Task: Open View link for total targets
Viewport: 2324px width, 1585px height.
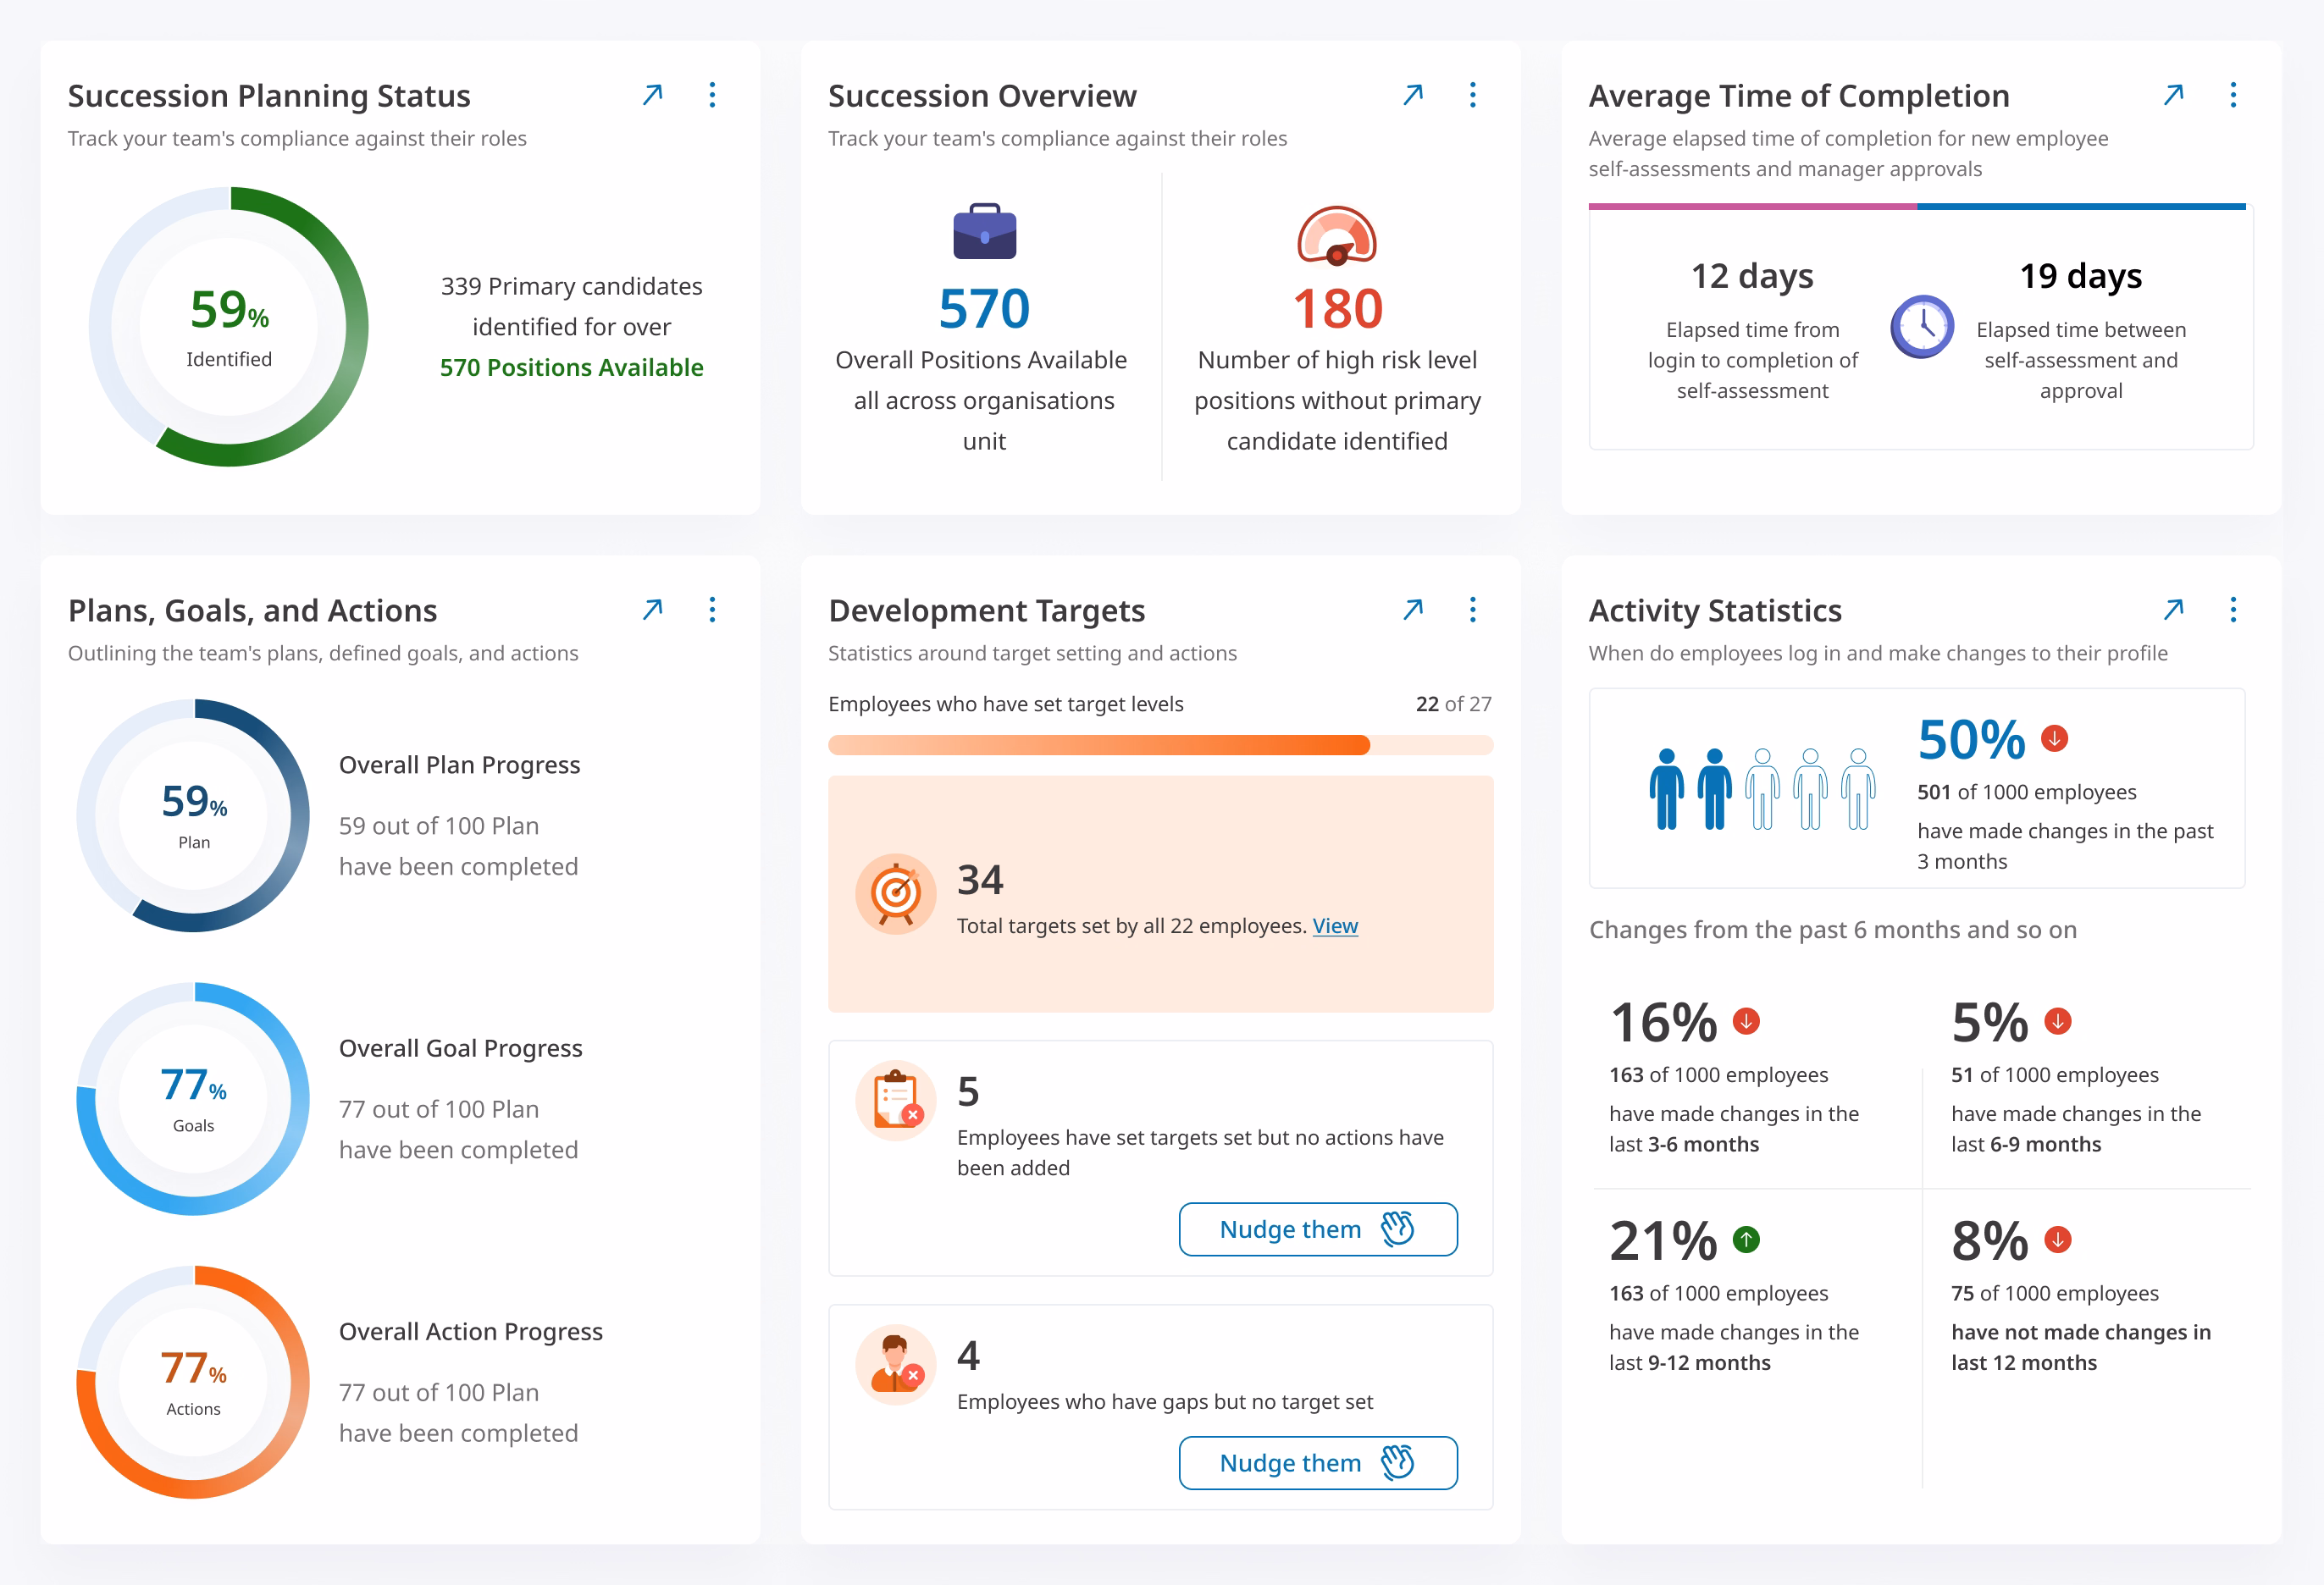Action: coord(1335,926)
